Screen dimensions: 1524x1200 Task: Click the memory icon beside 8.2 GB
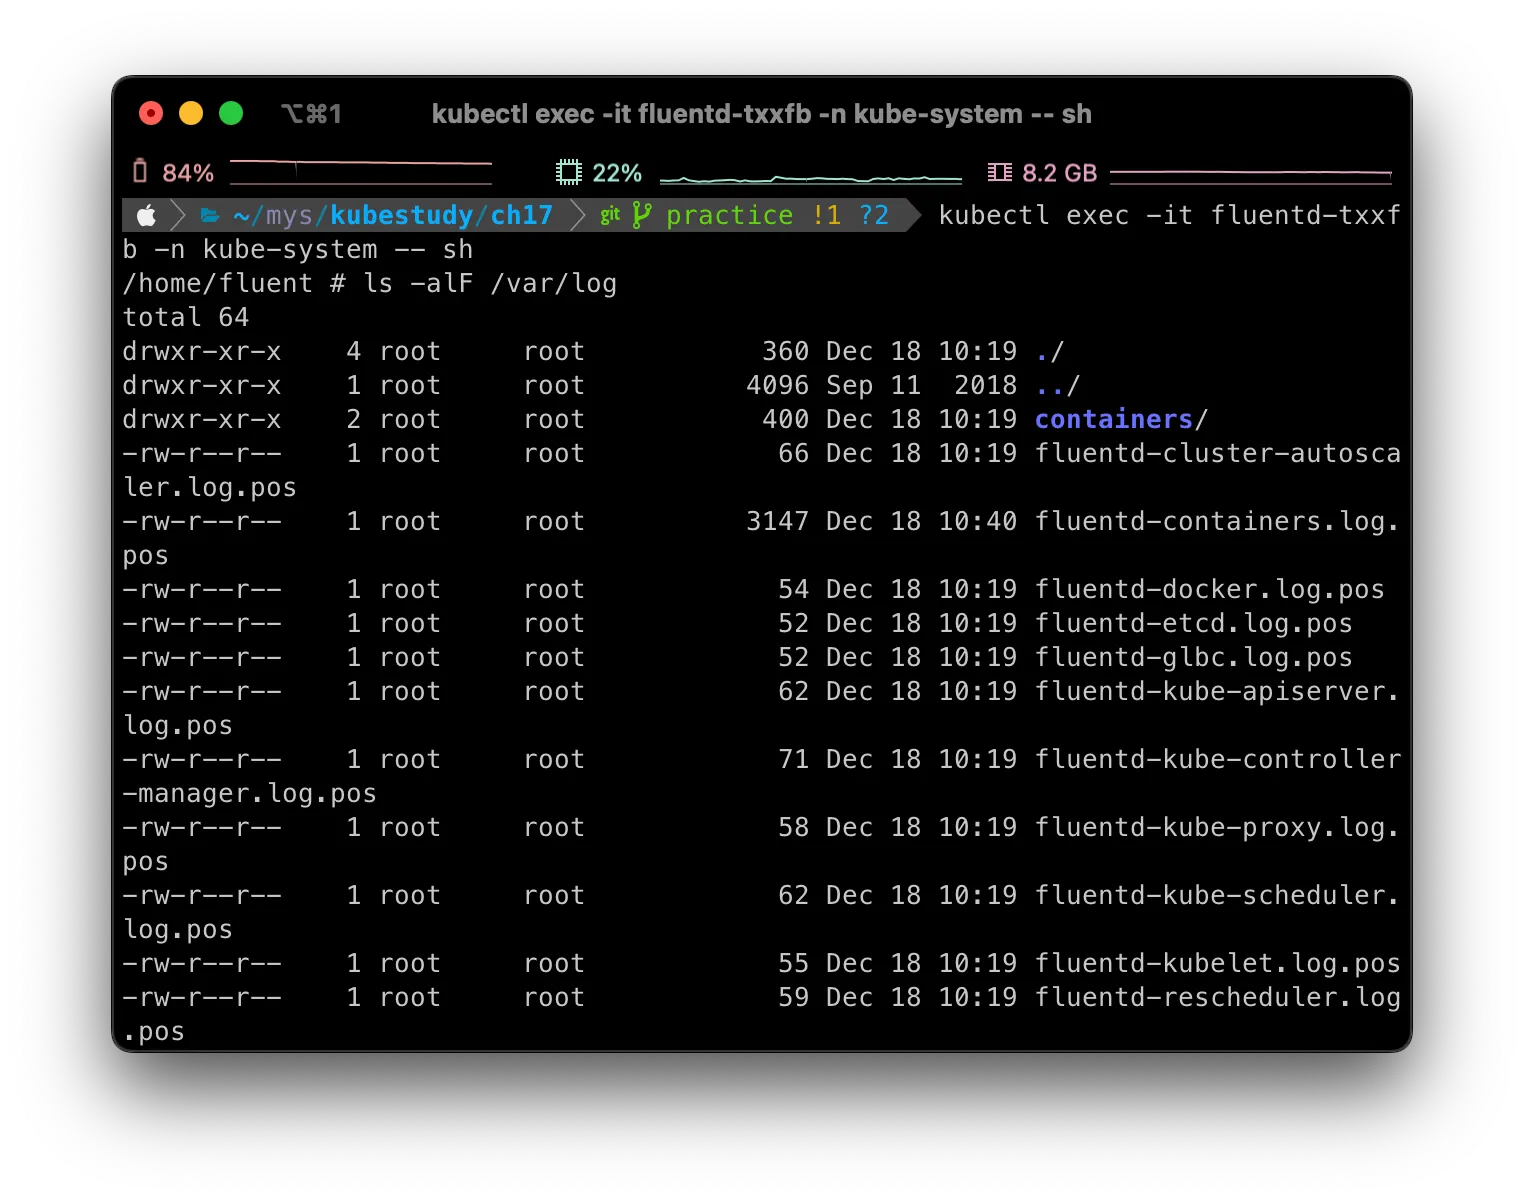tap(999, 172)
